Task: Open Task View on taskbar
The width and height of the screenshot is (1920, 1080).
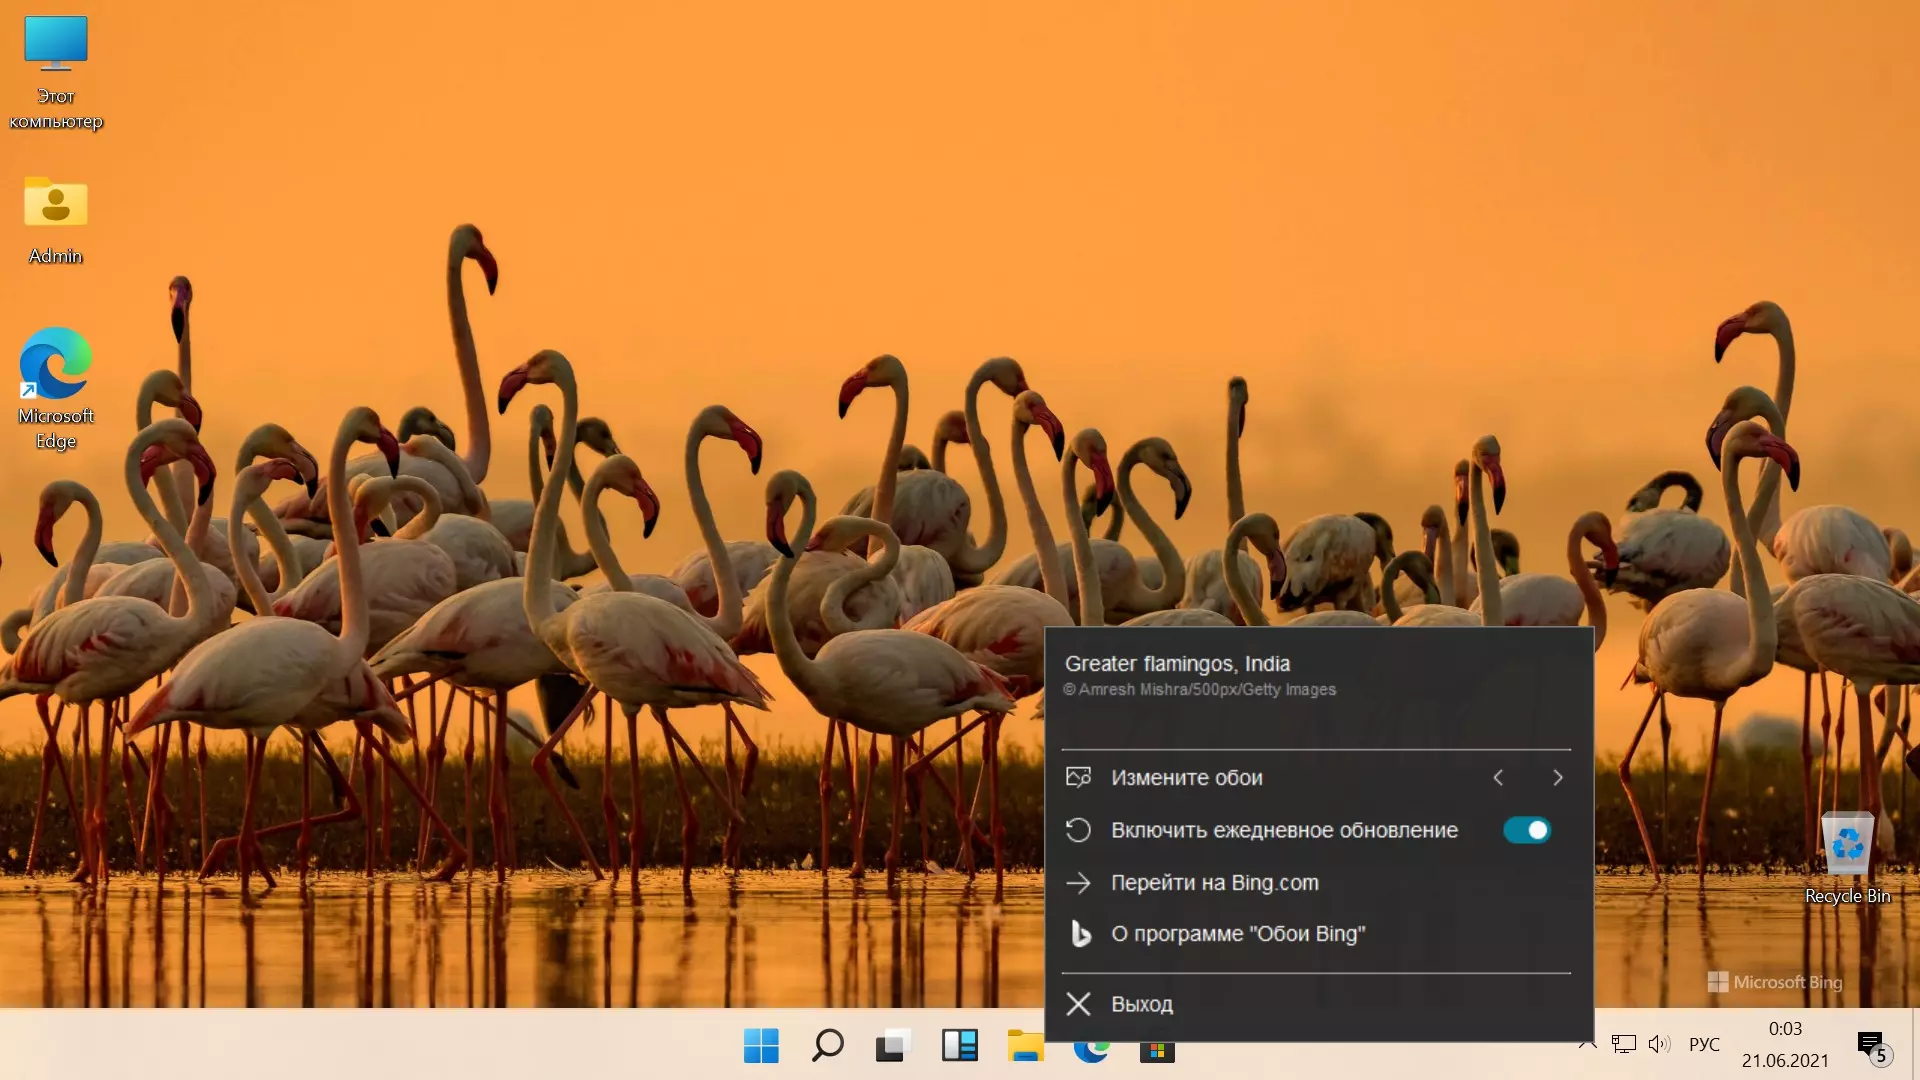Action: coord(892,1046)
